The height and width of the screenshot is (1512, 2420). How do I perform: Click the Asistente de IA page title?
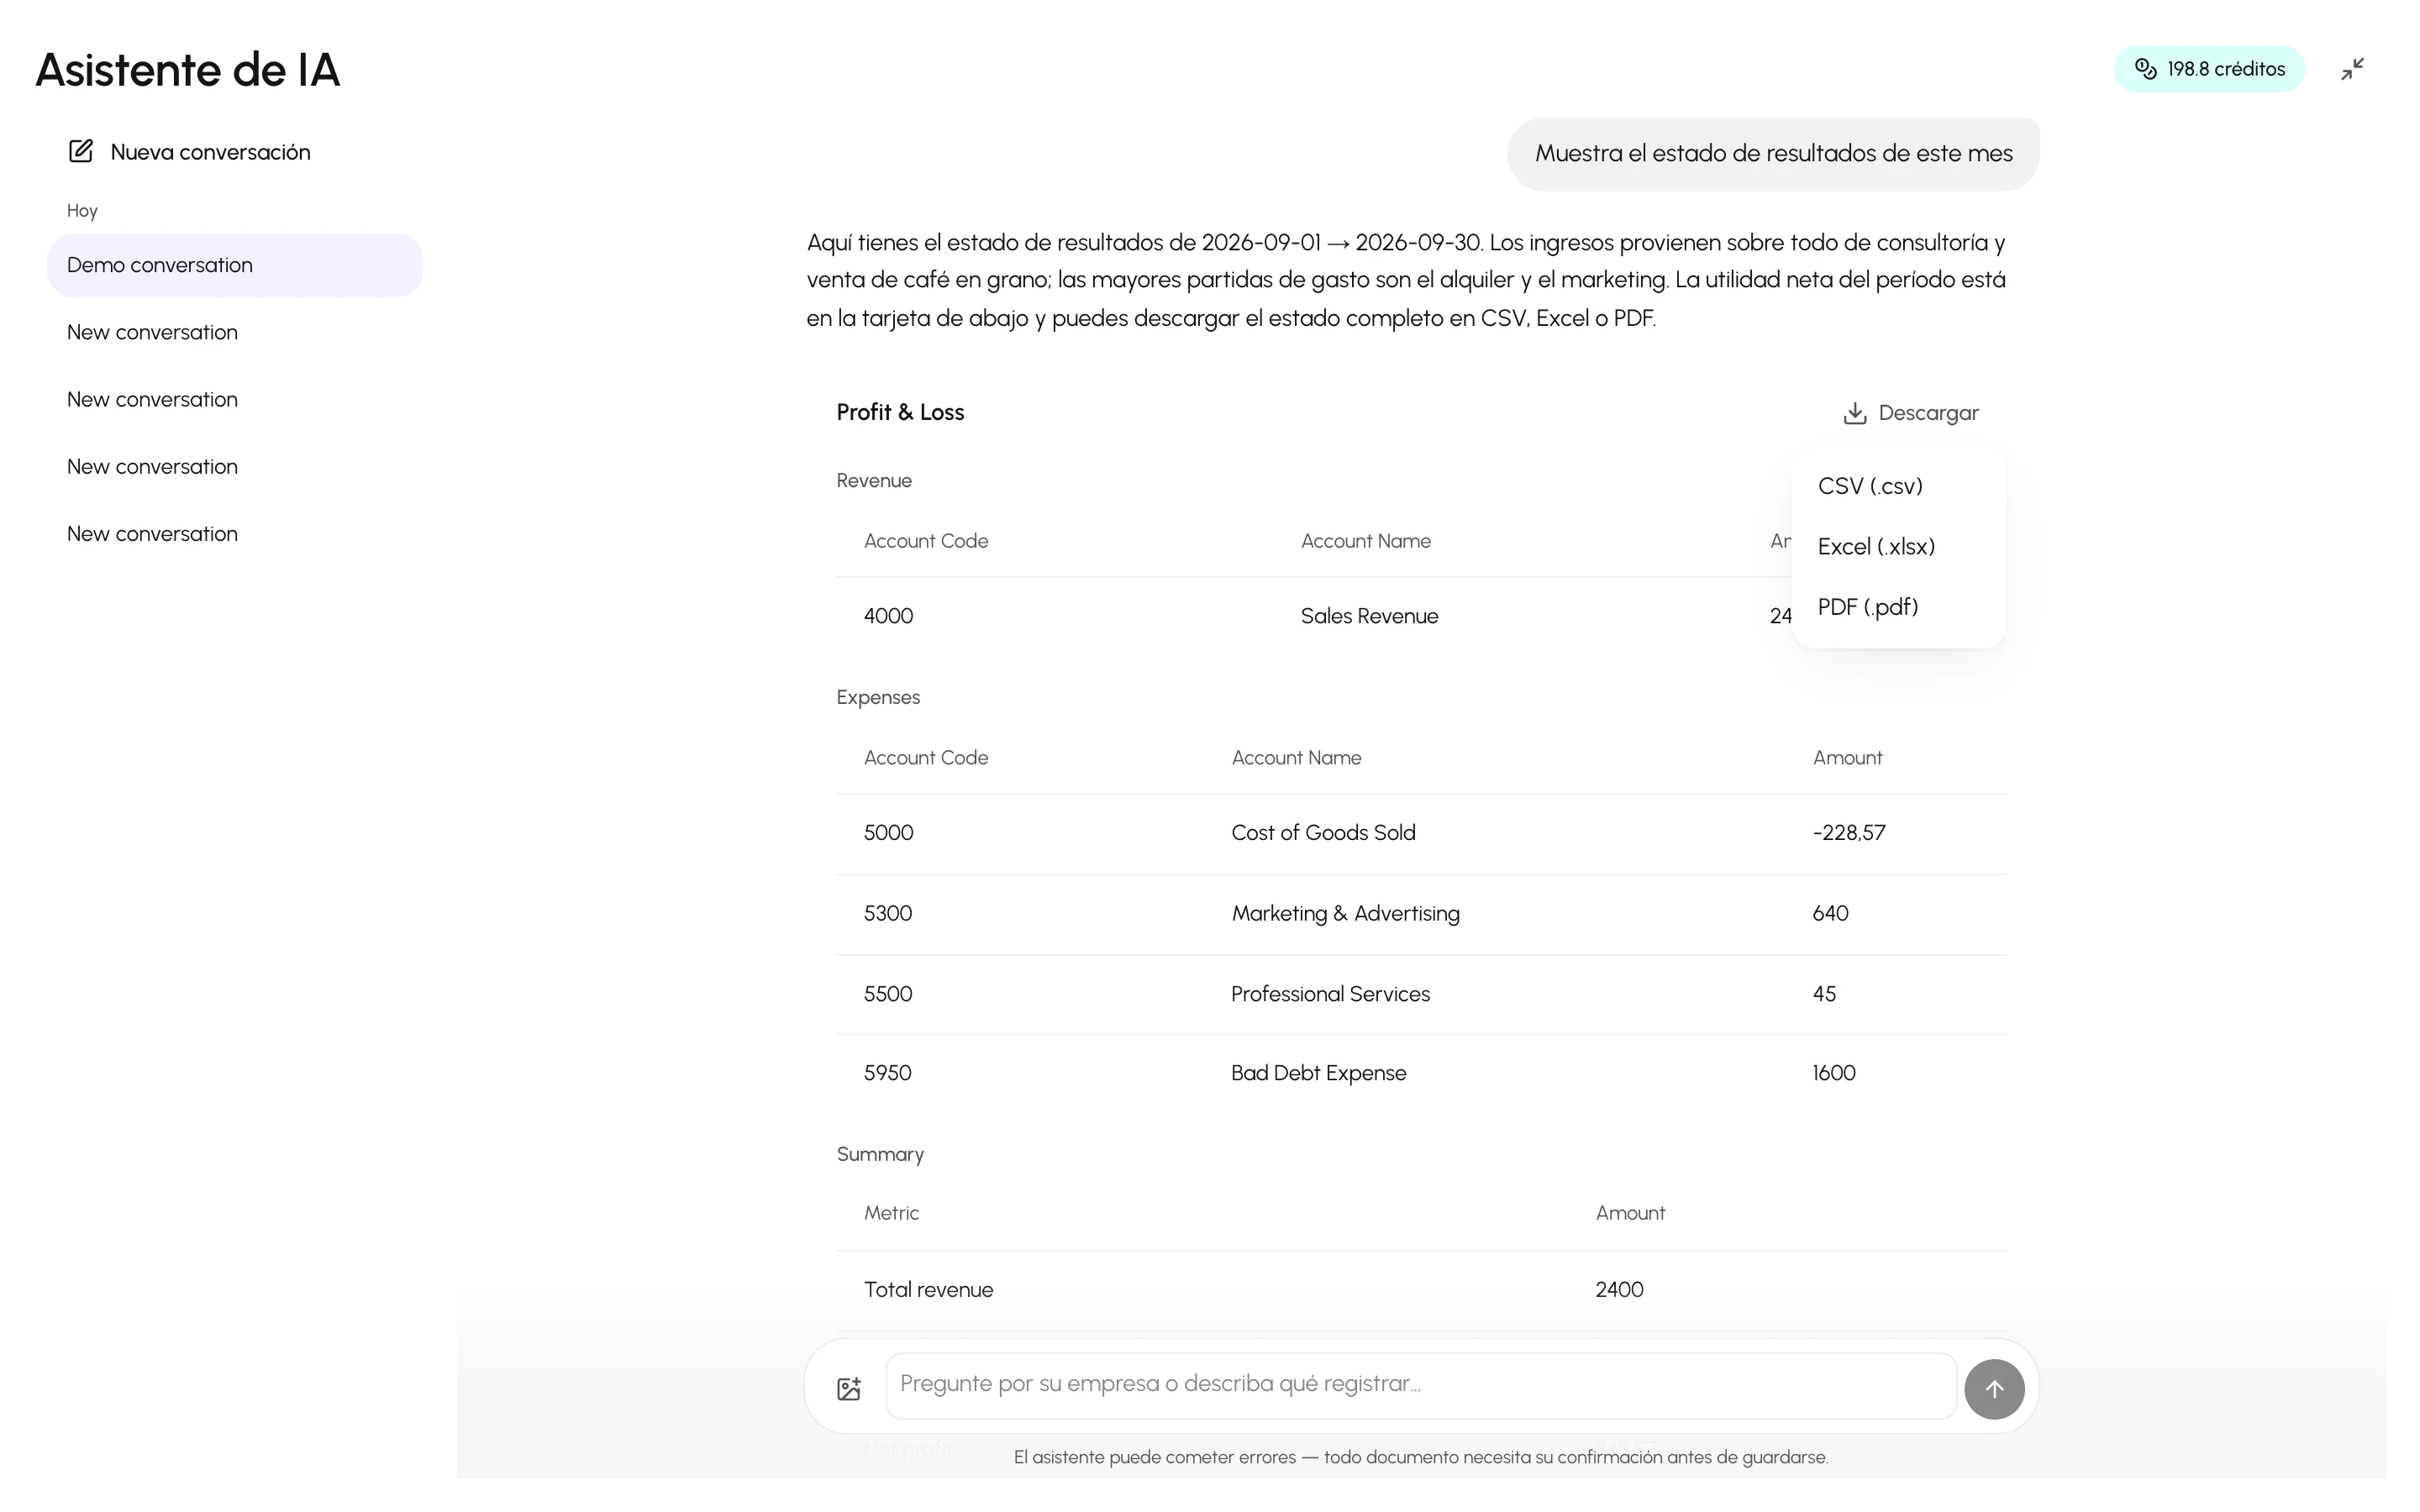coord(188,70)
